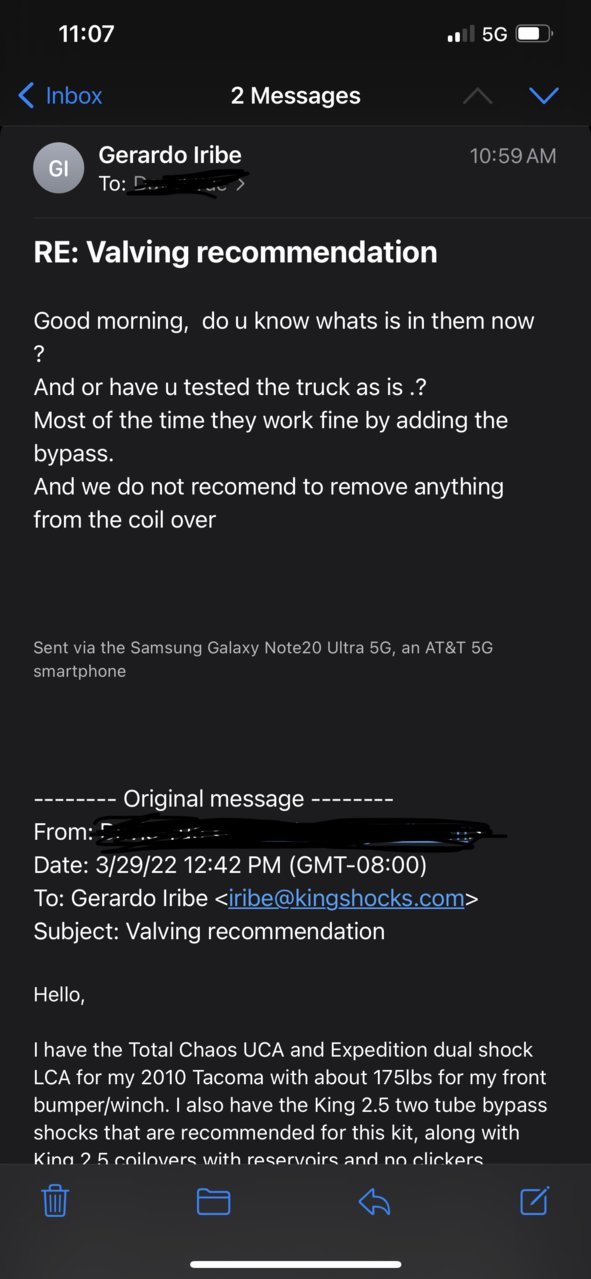Open the move-to-folder icon

[x=213, y=1201]
